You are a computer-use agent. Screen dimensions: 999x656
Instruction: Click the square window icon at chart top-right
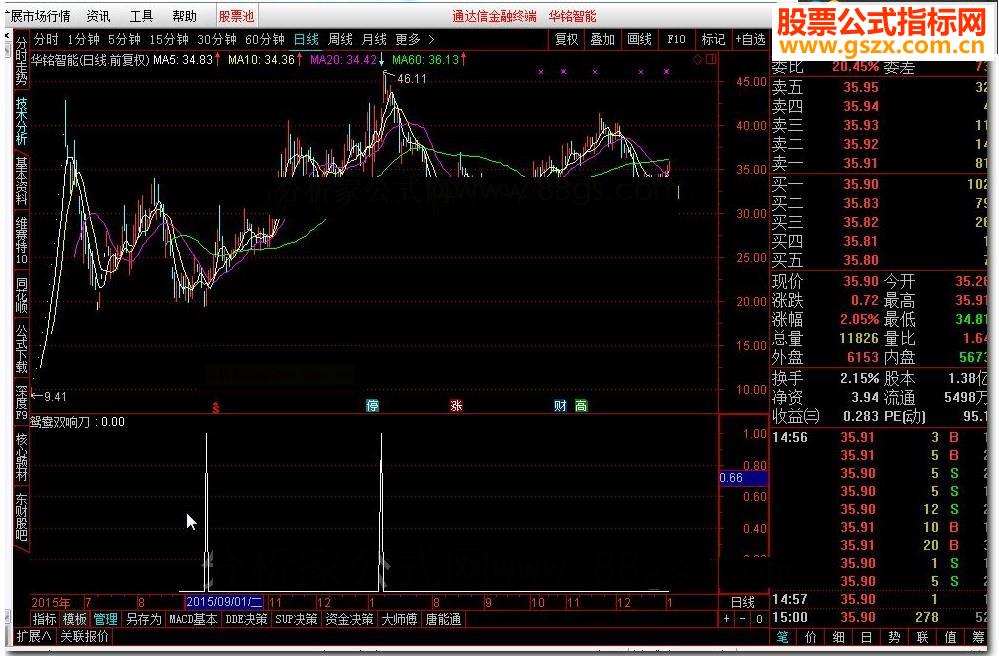(710, 59)
